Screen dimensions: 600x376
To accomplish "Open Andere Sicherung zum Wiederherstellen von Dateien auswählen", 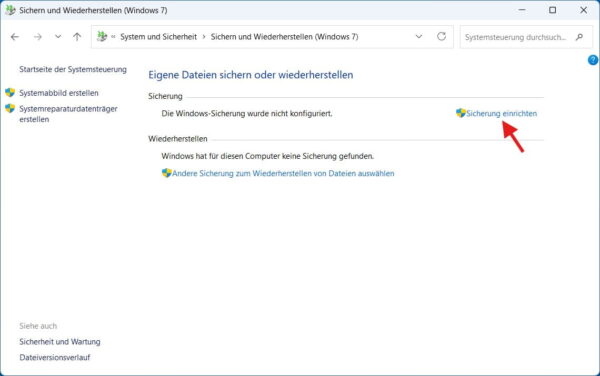I will pyautogui.click(x=283, y=173).
